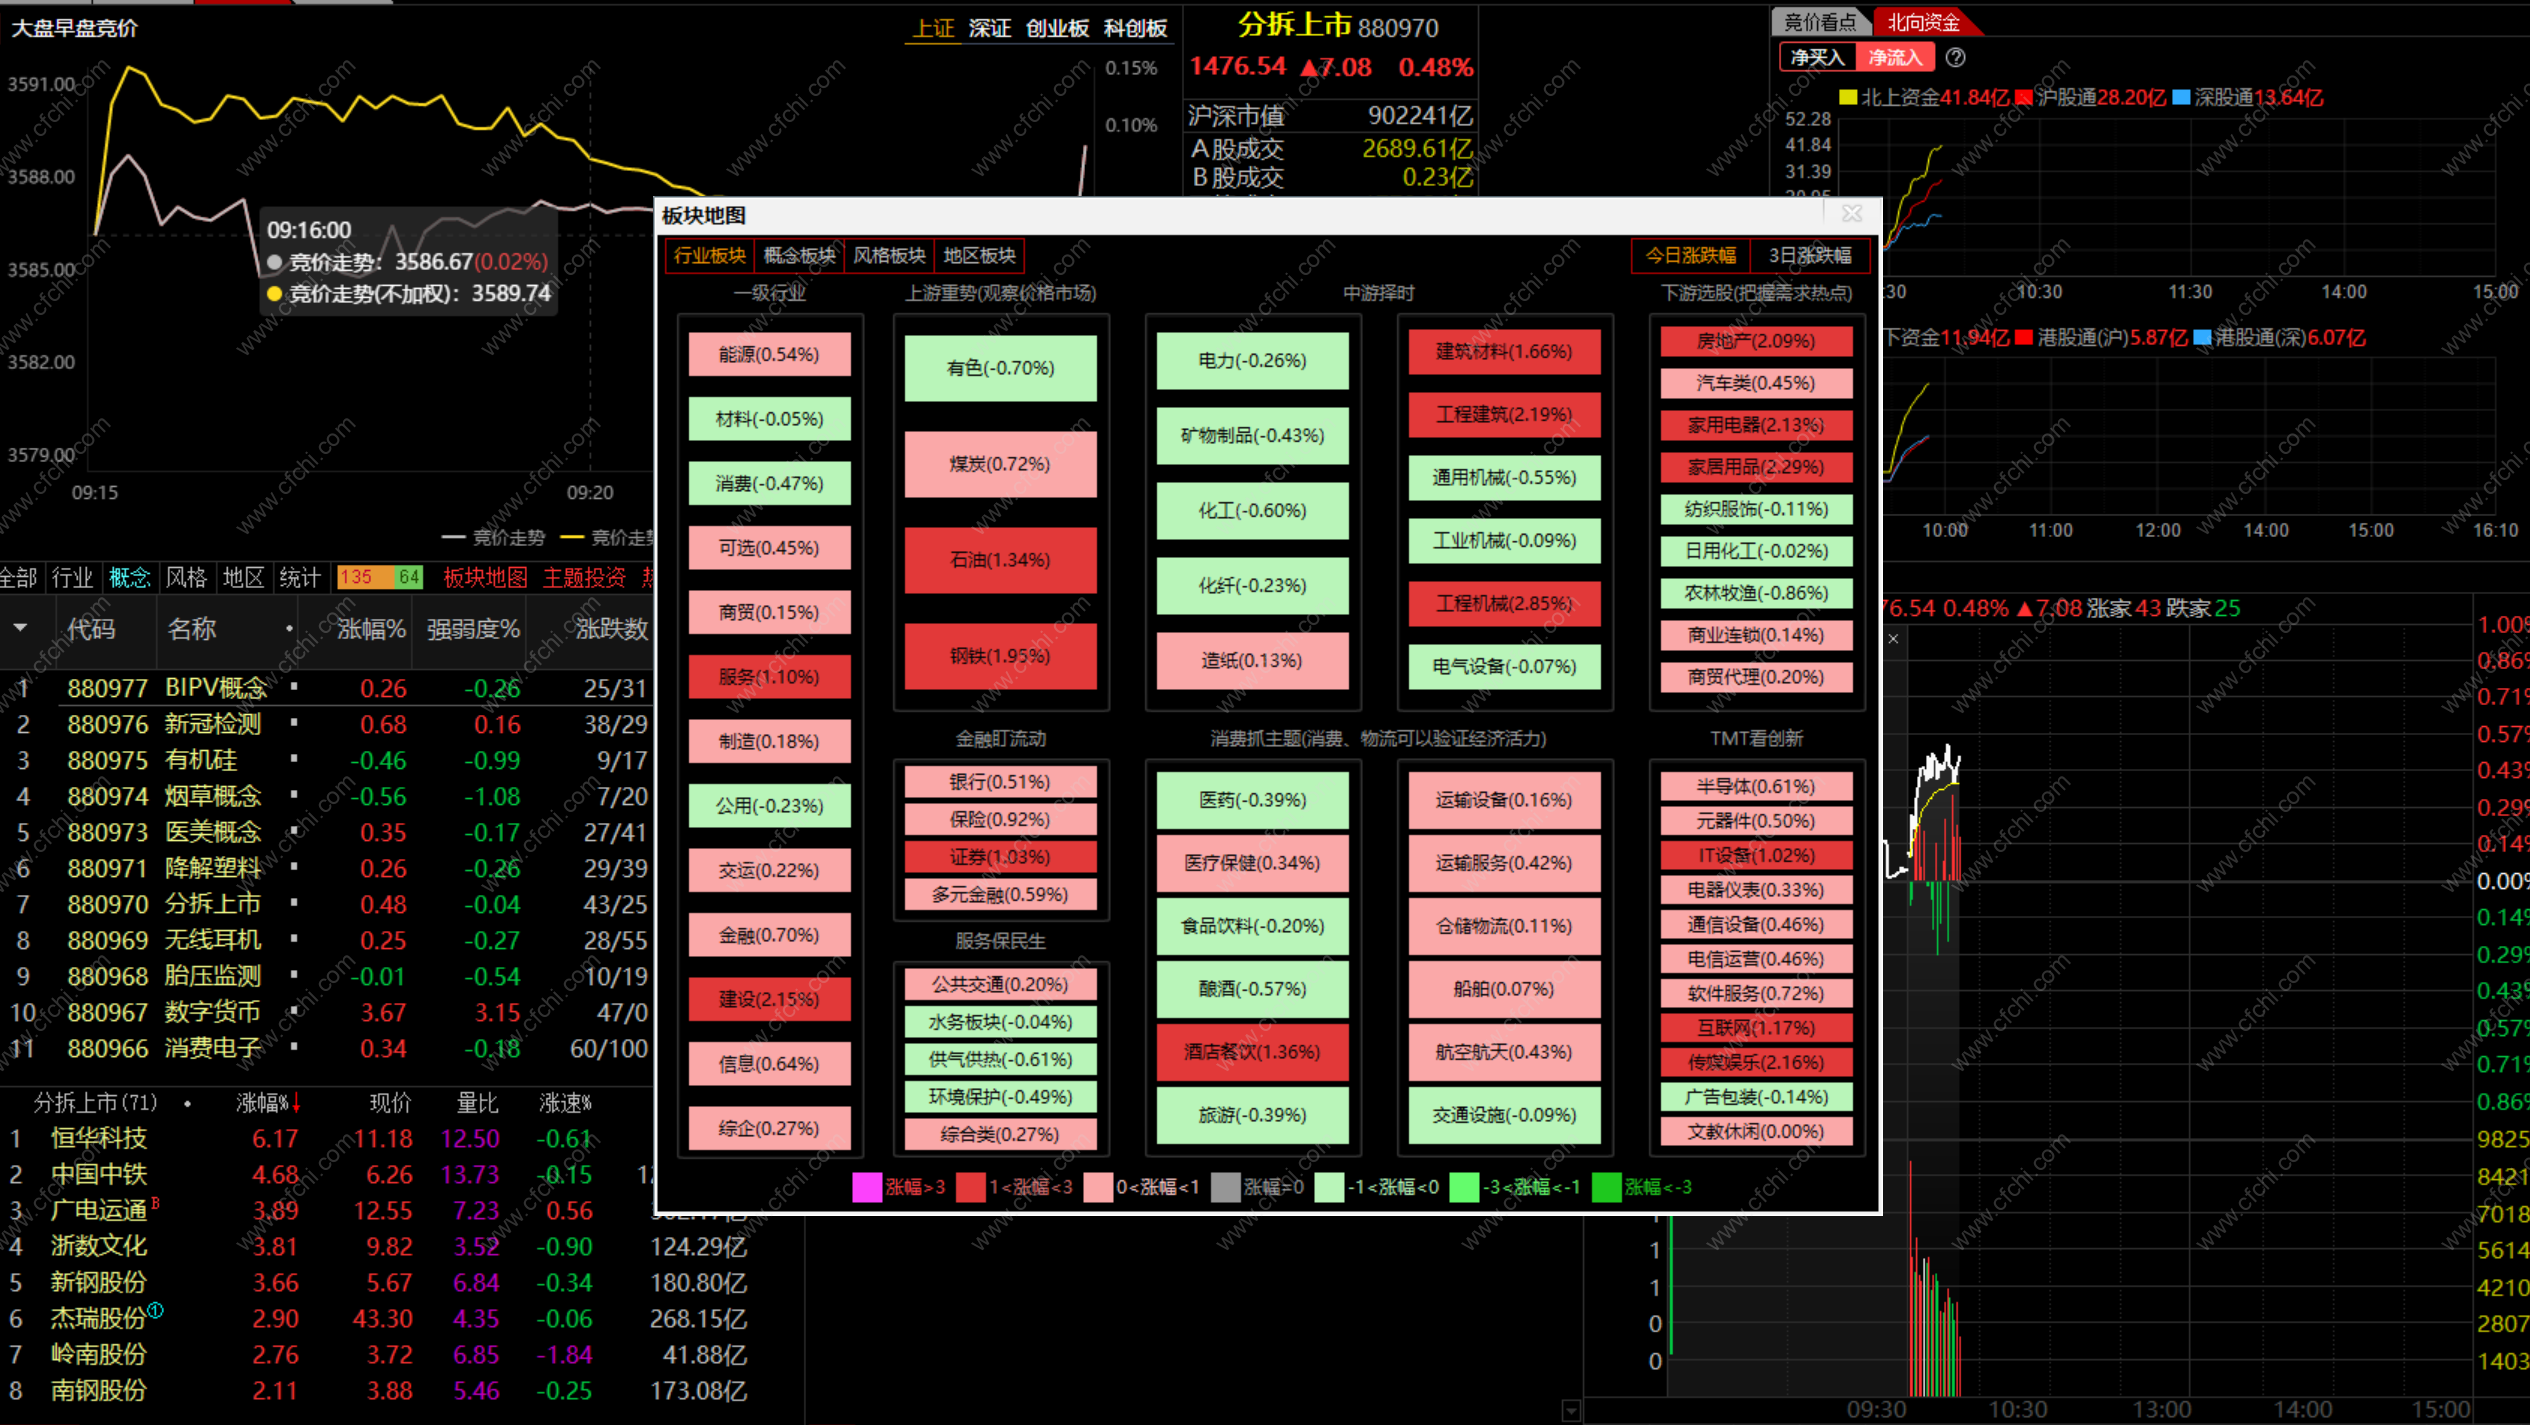Switch heat map to 3日涨跌幅
This screenshot has height=1425, width=2530.
tap(1809, 256)
